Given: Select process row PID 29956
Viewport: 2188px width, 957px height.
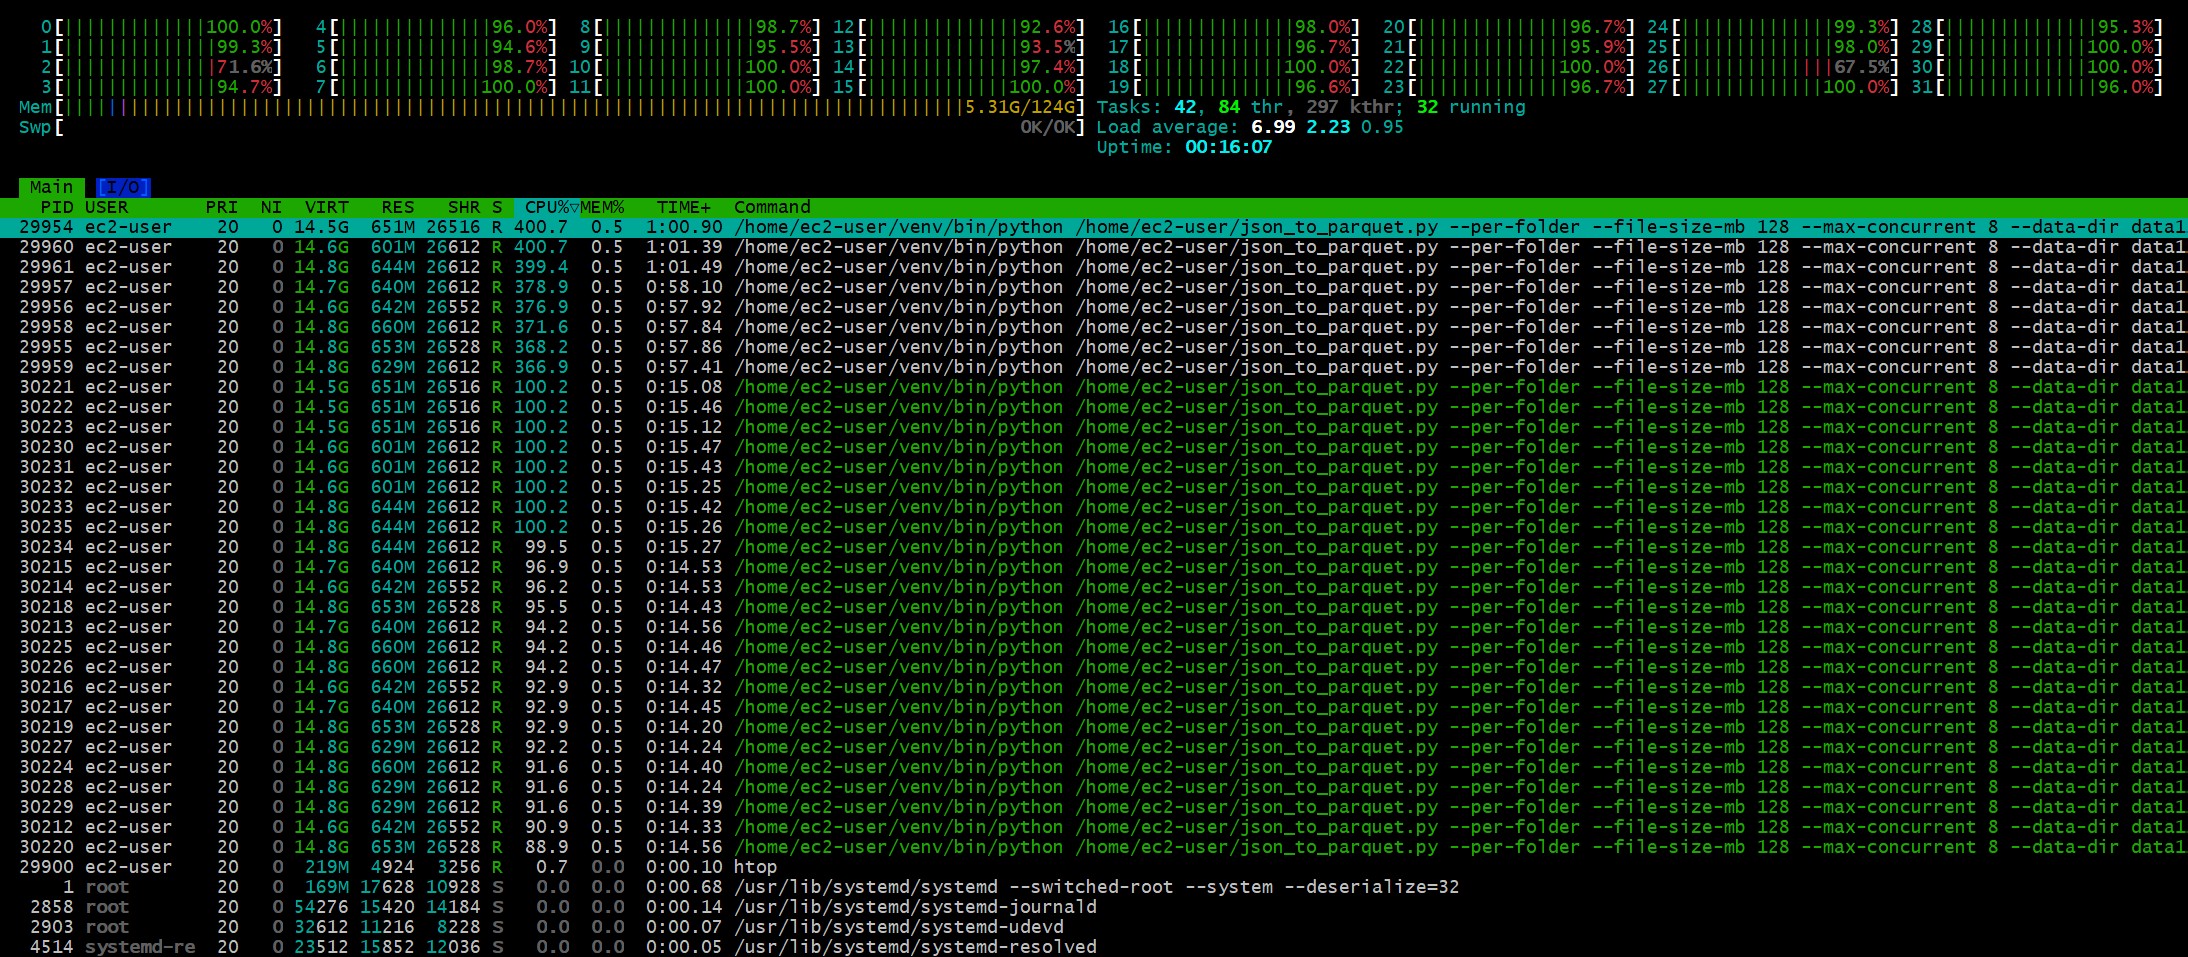Looking at the screenshot, I should click(x=1094, y=307).
